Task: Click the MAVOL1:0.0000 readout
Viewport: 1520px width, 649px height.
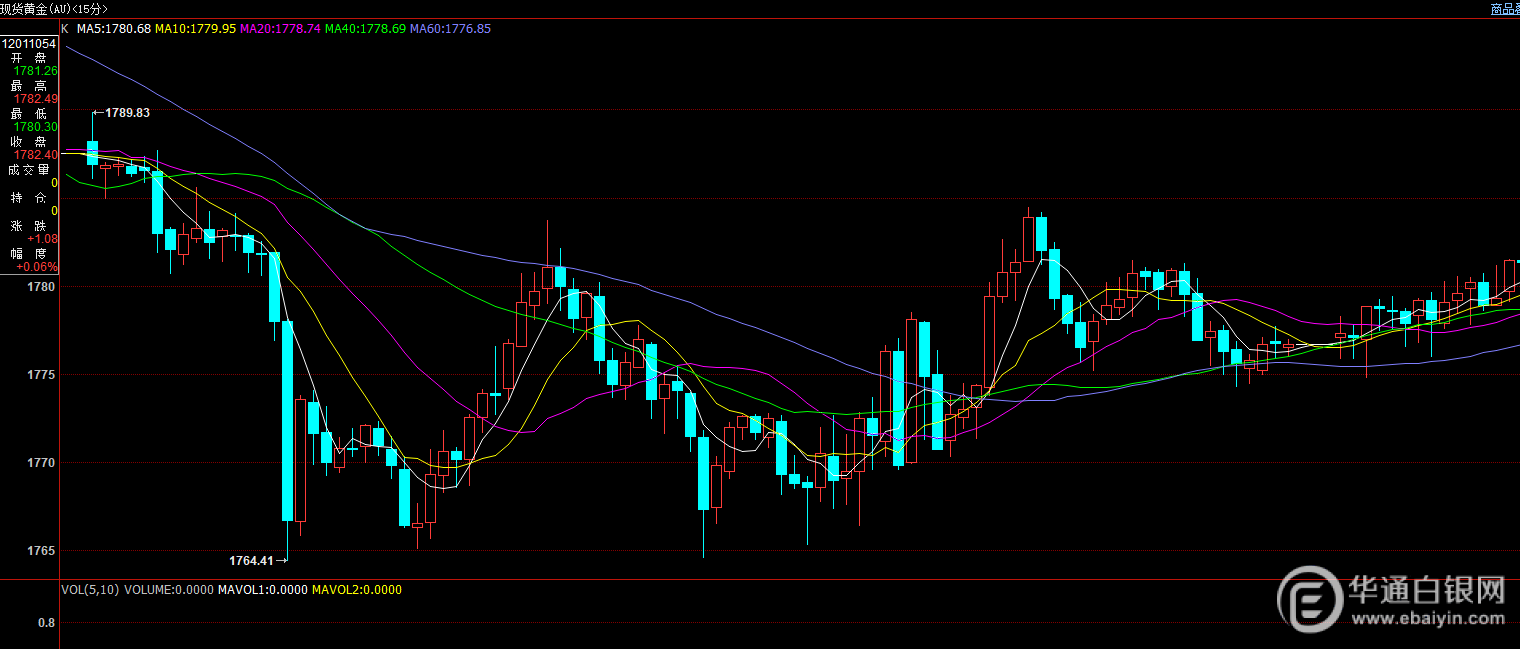Action: click(262, 590)
